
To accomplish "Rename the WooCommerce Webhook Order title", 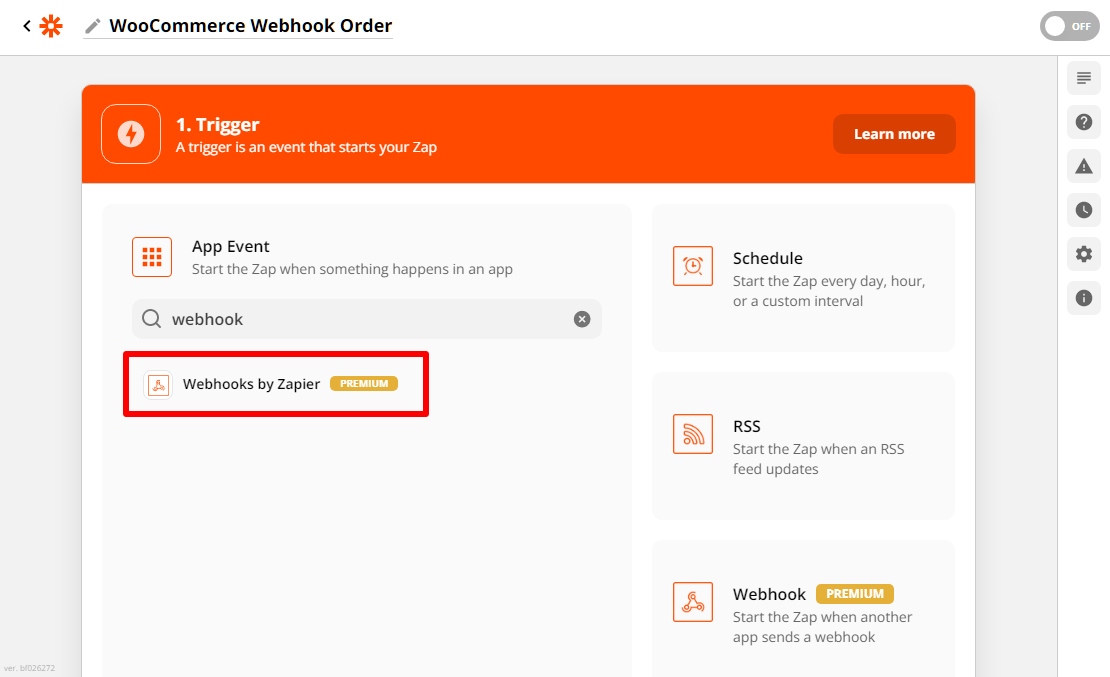I will (x=251, y=26).
